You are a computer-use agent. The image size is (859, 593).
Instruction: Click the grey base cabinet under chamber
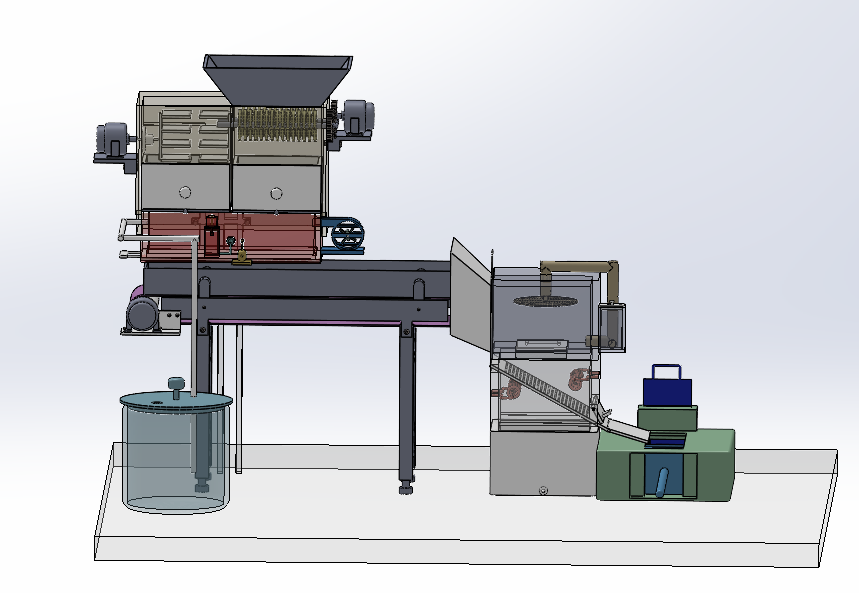[542, 464]
